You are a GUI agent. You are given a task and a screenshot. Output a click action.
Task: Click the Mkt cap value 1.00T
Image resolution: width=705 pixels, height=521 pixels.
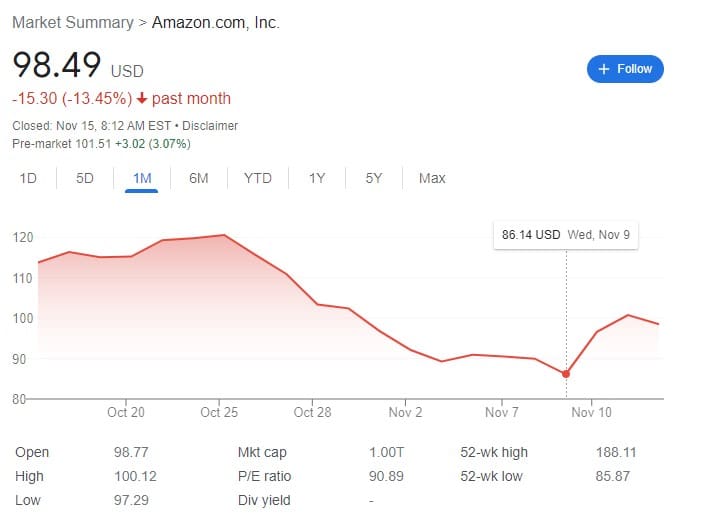(386, 452)
